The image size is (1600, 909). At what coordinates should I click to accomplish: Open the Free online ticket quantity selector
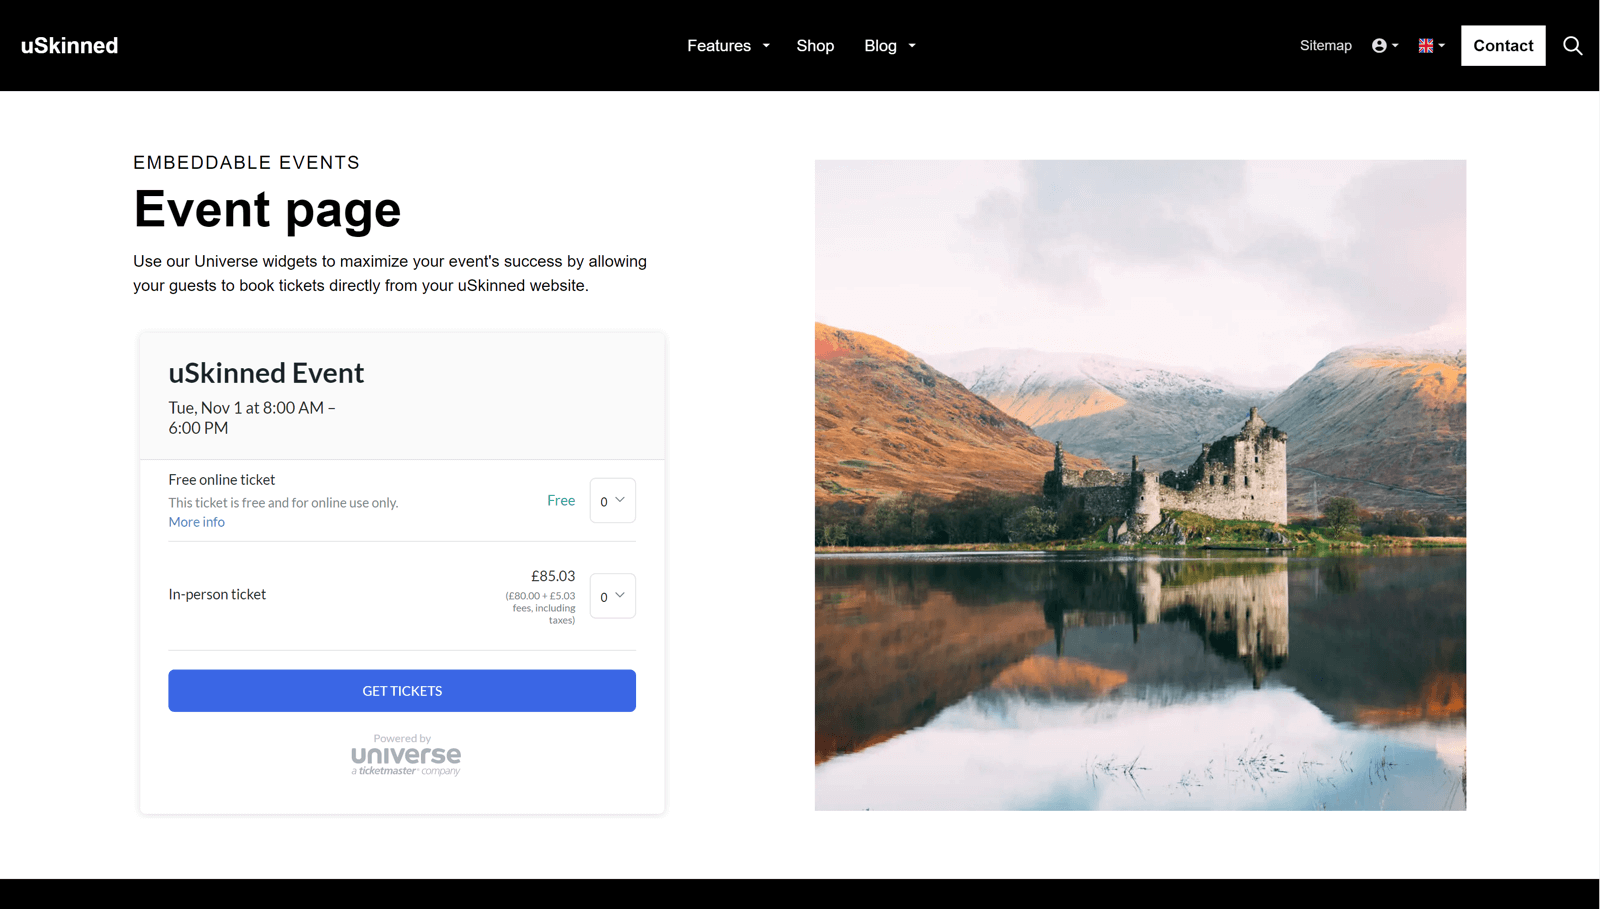pyautogui.click(x=612, y=500)
